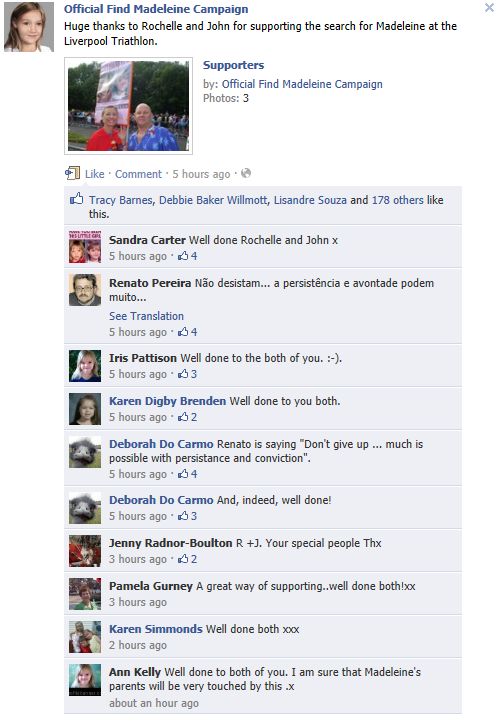498x724 pixels.
Task: Open Debbie Baker Willmott's profile
Action: point(213,200)
